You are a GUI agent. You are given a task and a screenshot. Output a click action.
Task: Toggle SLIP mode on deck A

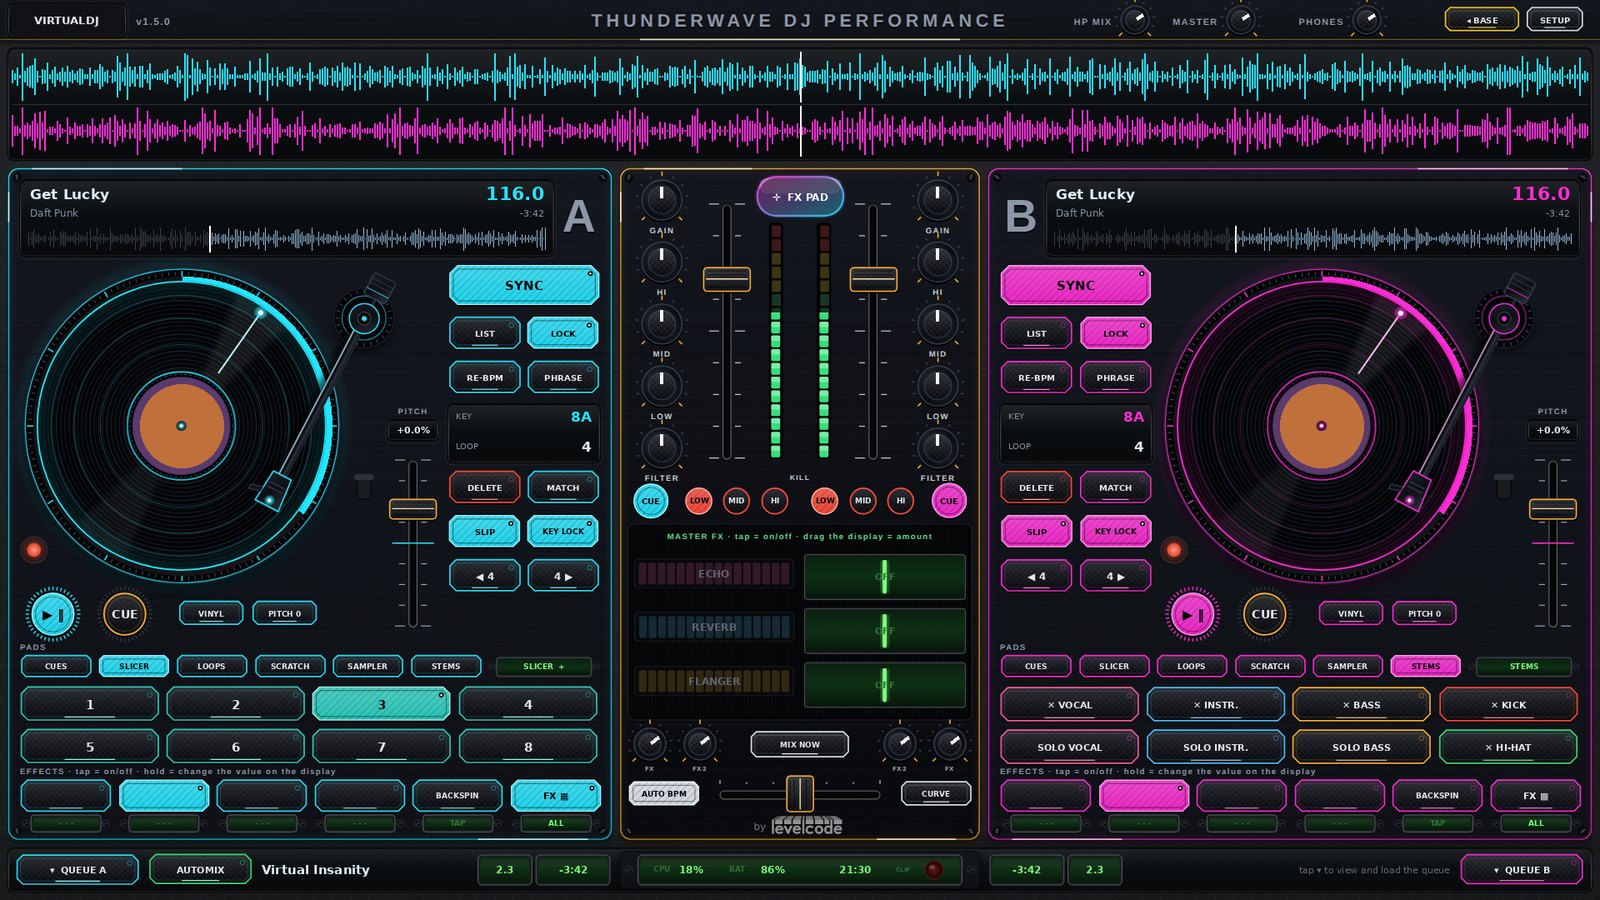click(x=485, y=531)
